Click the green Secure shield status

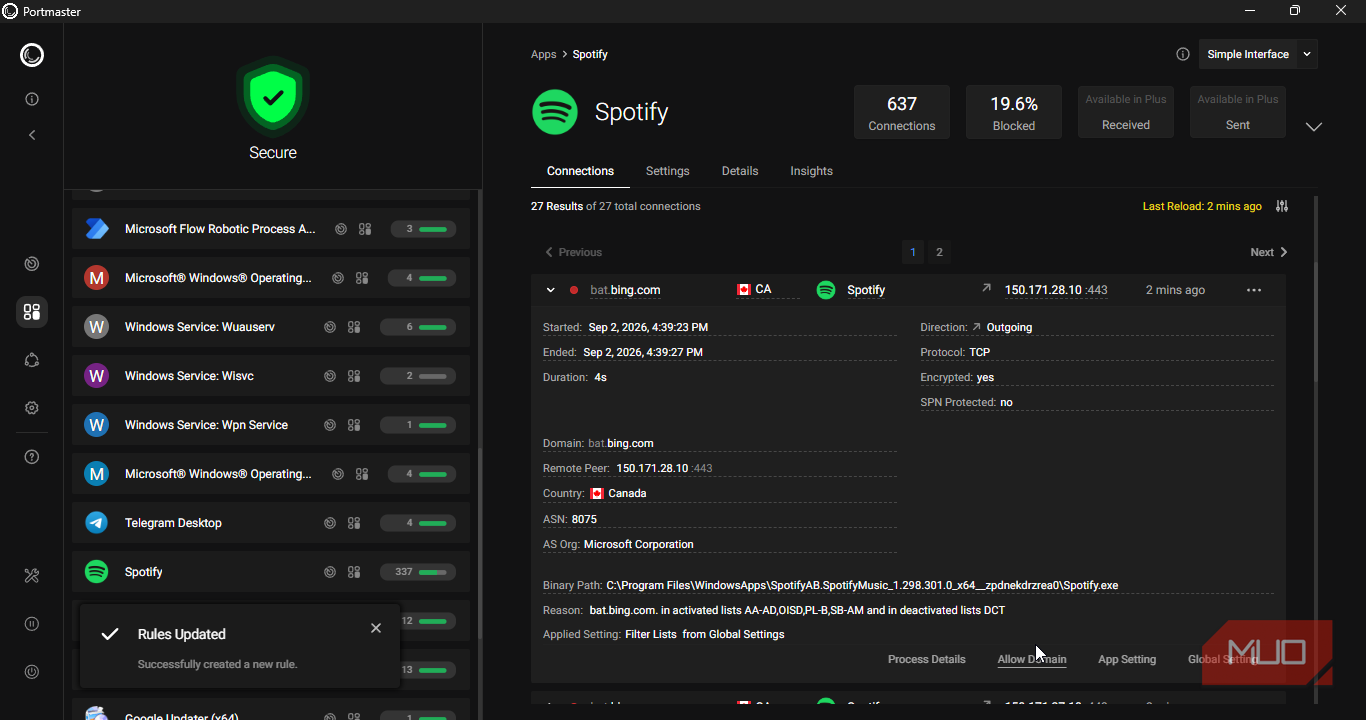[x=273, y=98]
